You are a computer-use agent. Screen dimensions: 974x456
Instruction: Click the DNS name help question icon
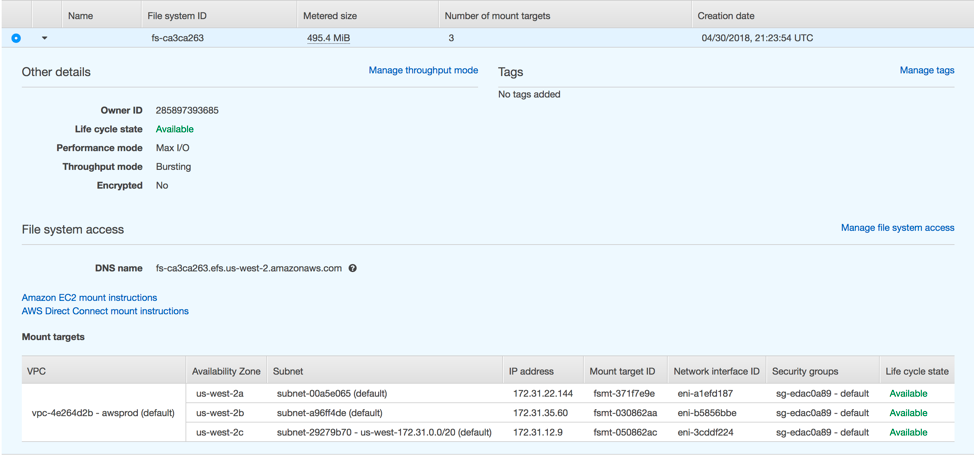(x=353, y=268)
